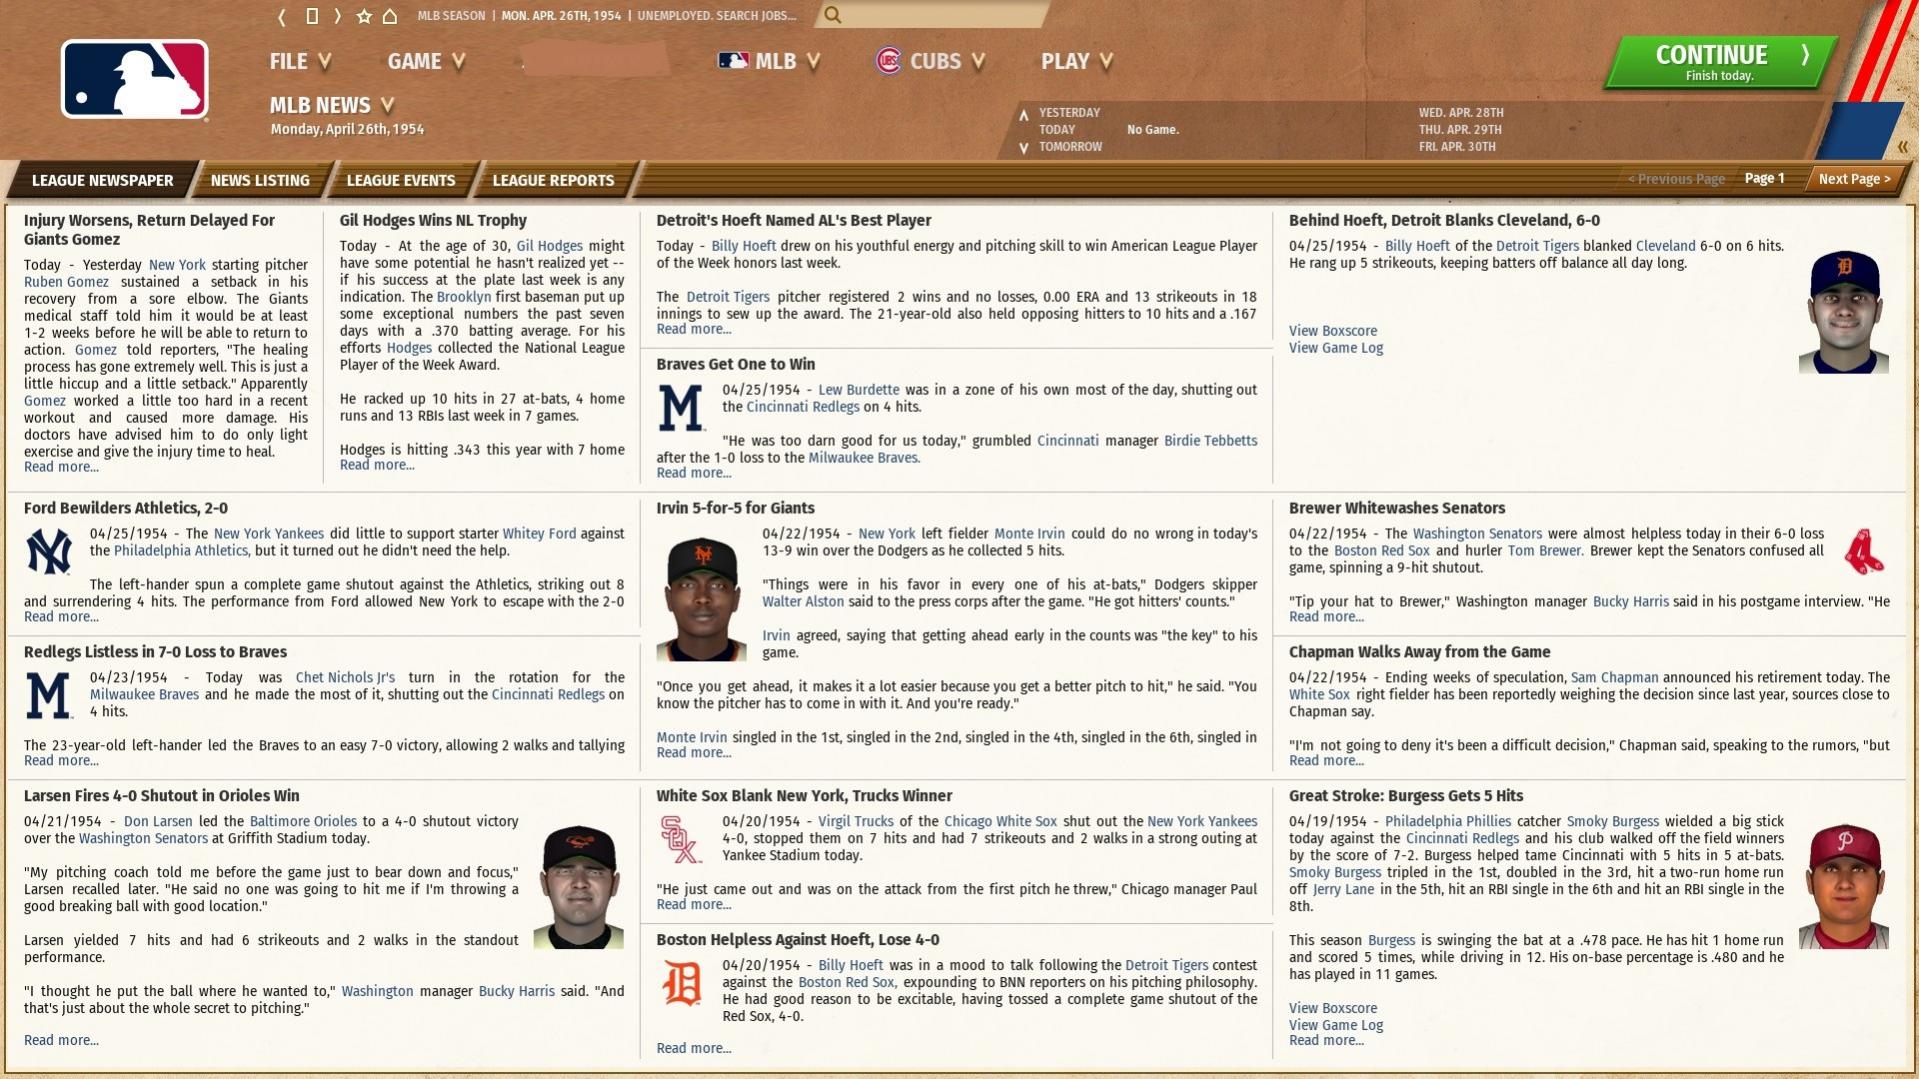Open the GAME dropdown menu
The height and width of the screenshot is (1079, 1919).
(426, 61)
